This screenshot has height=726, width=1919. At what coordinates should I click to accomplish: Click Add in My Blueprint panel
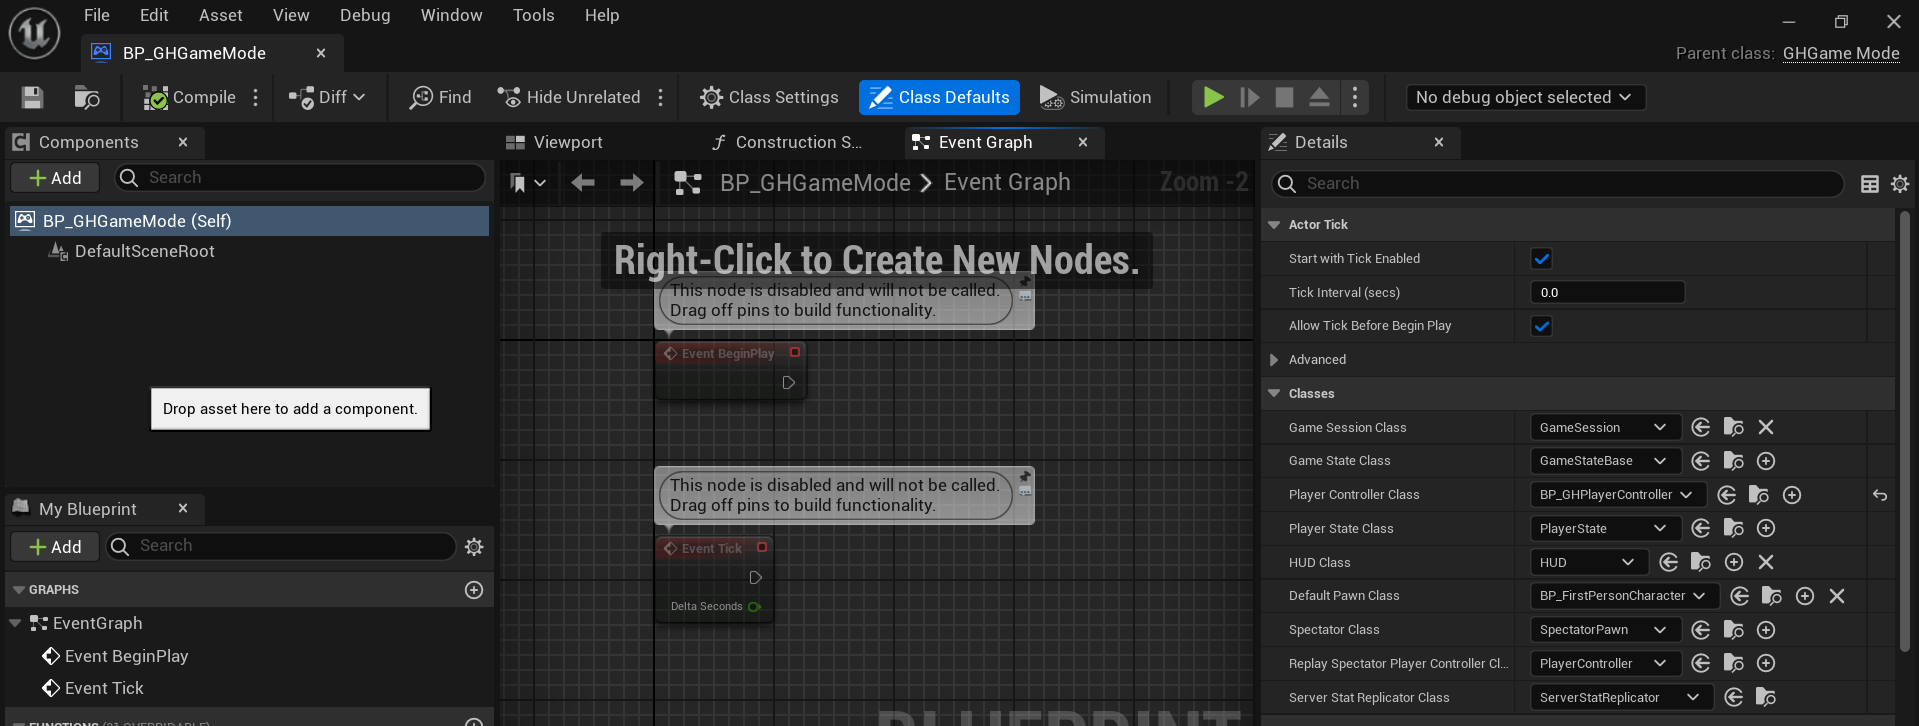55,546
